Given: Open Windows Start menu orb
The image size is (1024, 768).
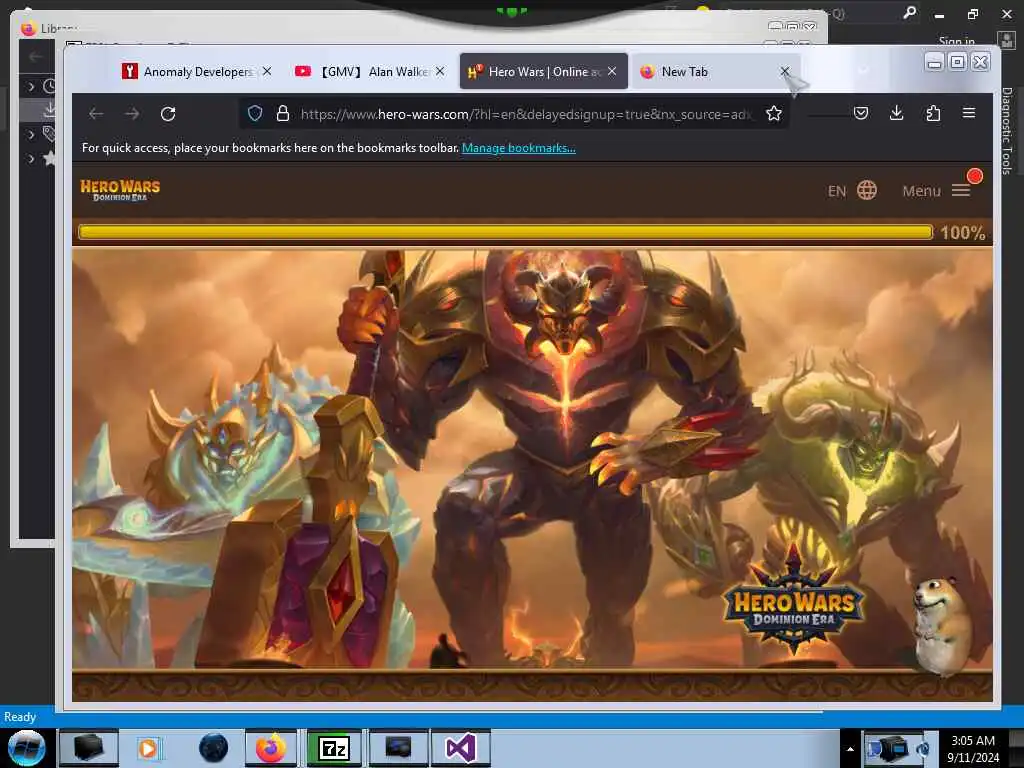Looking at the screenshot, I should pyautogui.click(x=27, y=748).
